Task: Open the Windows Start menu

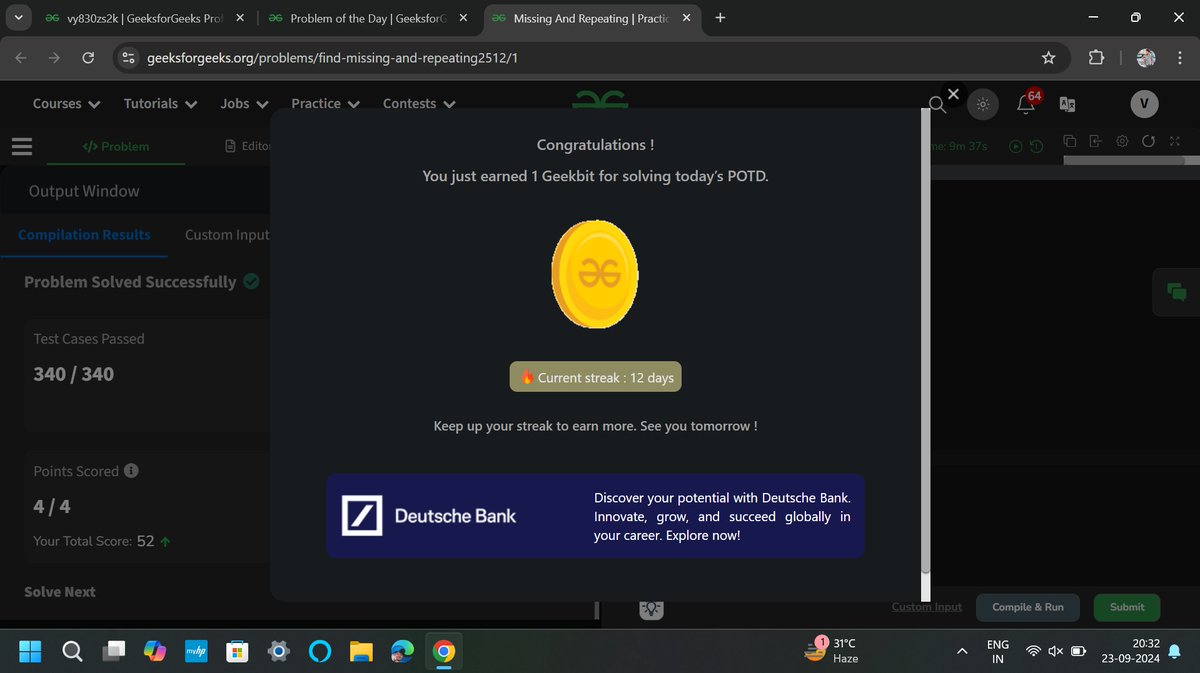Action: pos(30,652)
